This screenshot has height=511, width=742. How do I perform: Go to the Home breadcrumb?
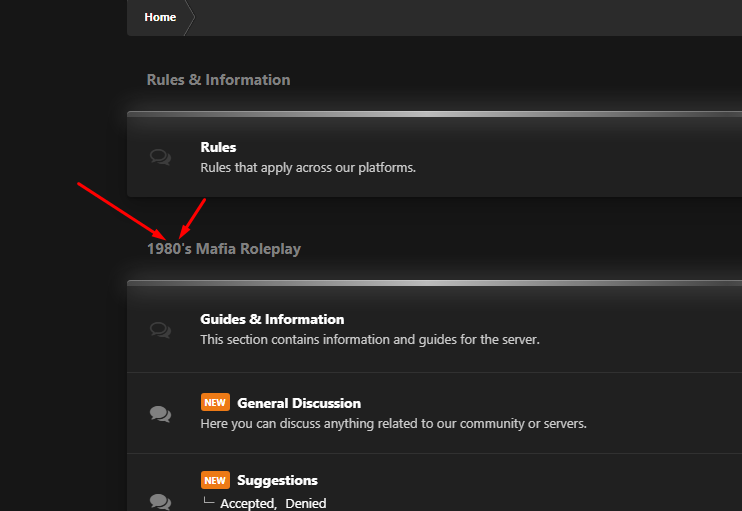coord(160,17)
